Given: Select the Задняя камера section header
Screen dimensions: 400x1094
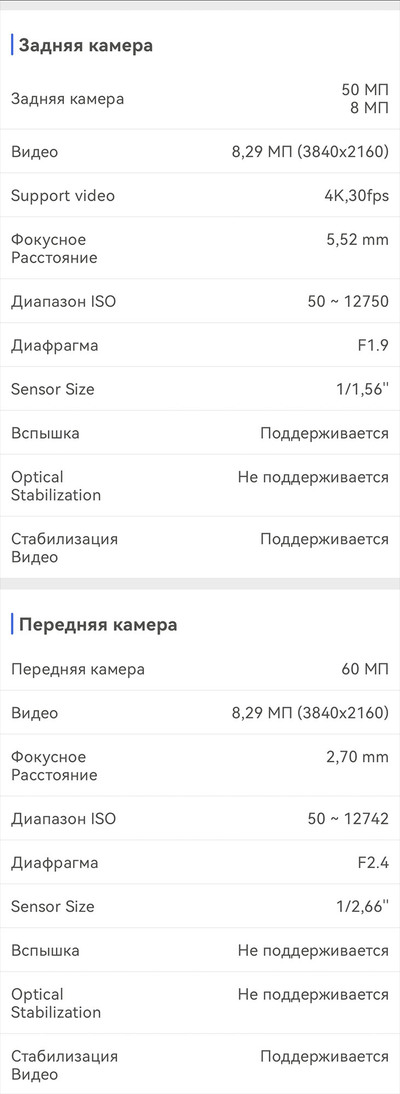Looking at the screenshot, I should [85, 46].
